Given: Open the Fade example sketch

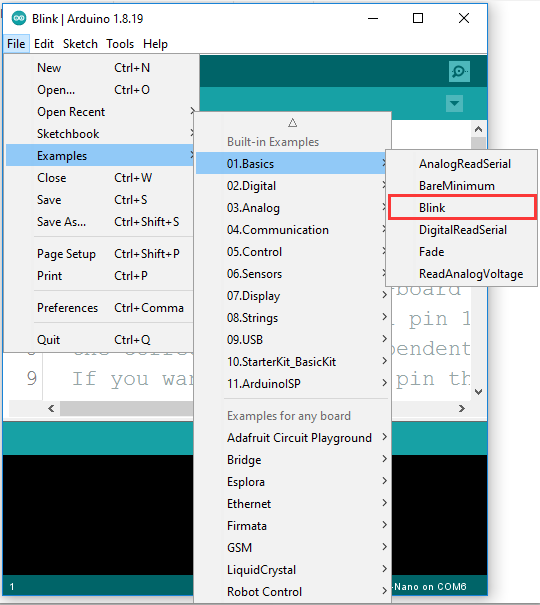Looking at the screenshot, I should [x=461, y=252].
